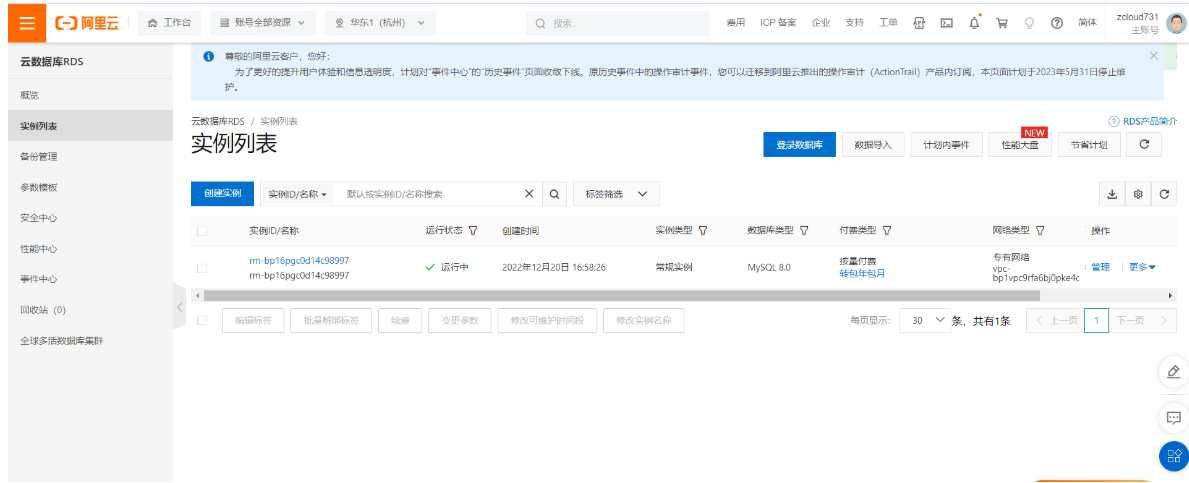The image size is (1189, 483).
Task: Open the 工作台 workbench
Action: pos(169,23)
